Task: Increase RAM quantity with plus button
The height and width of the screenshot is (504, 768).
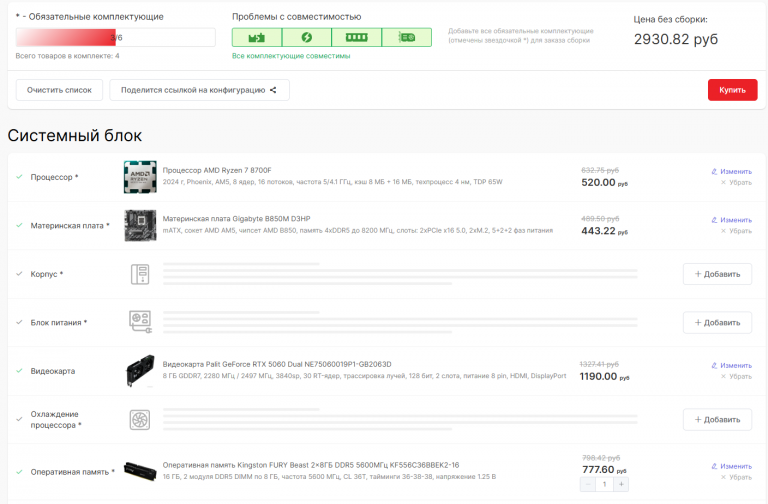Action: 621,484
